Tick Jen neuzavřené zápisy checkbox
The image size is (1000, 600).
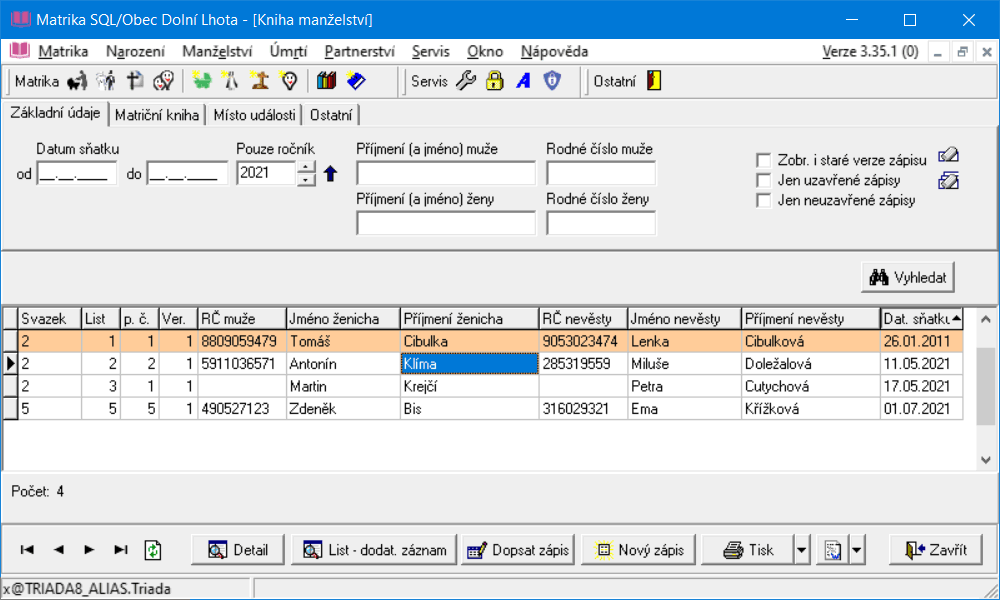tap(764, 200)
